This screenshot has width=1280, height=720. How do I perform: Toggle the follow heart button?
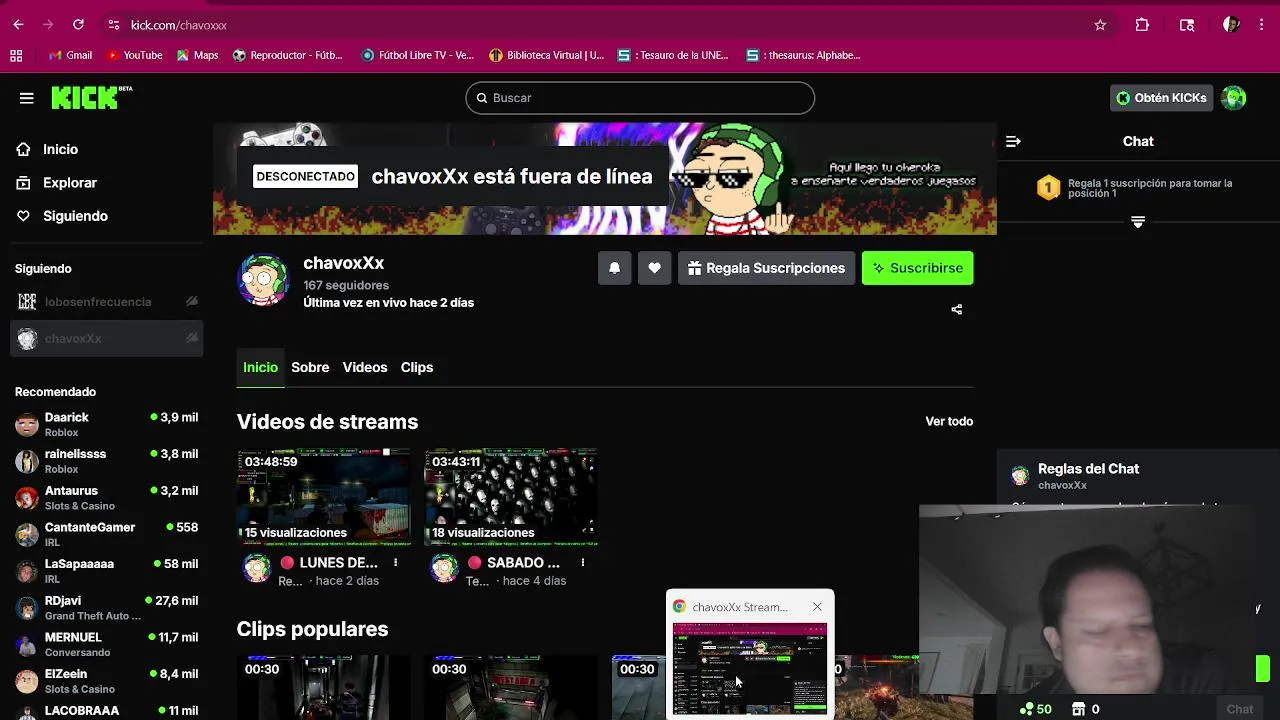tap(655, 268)
